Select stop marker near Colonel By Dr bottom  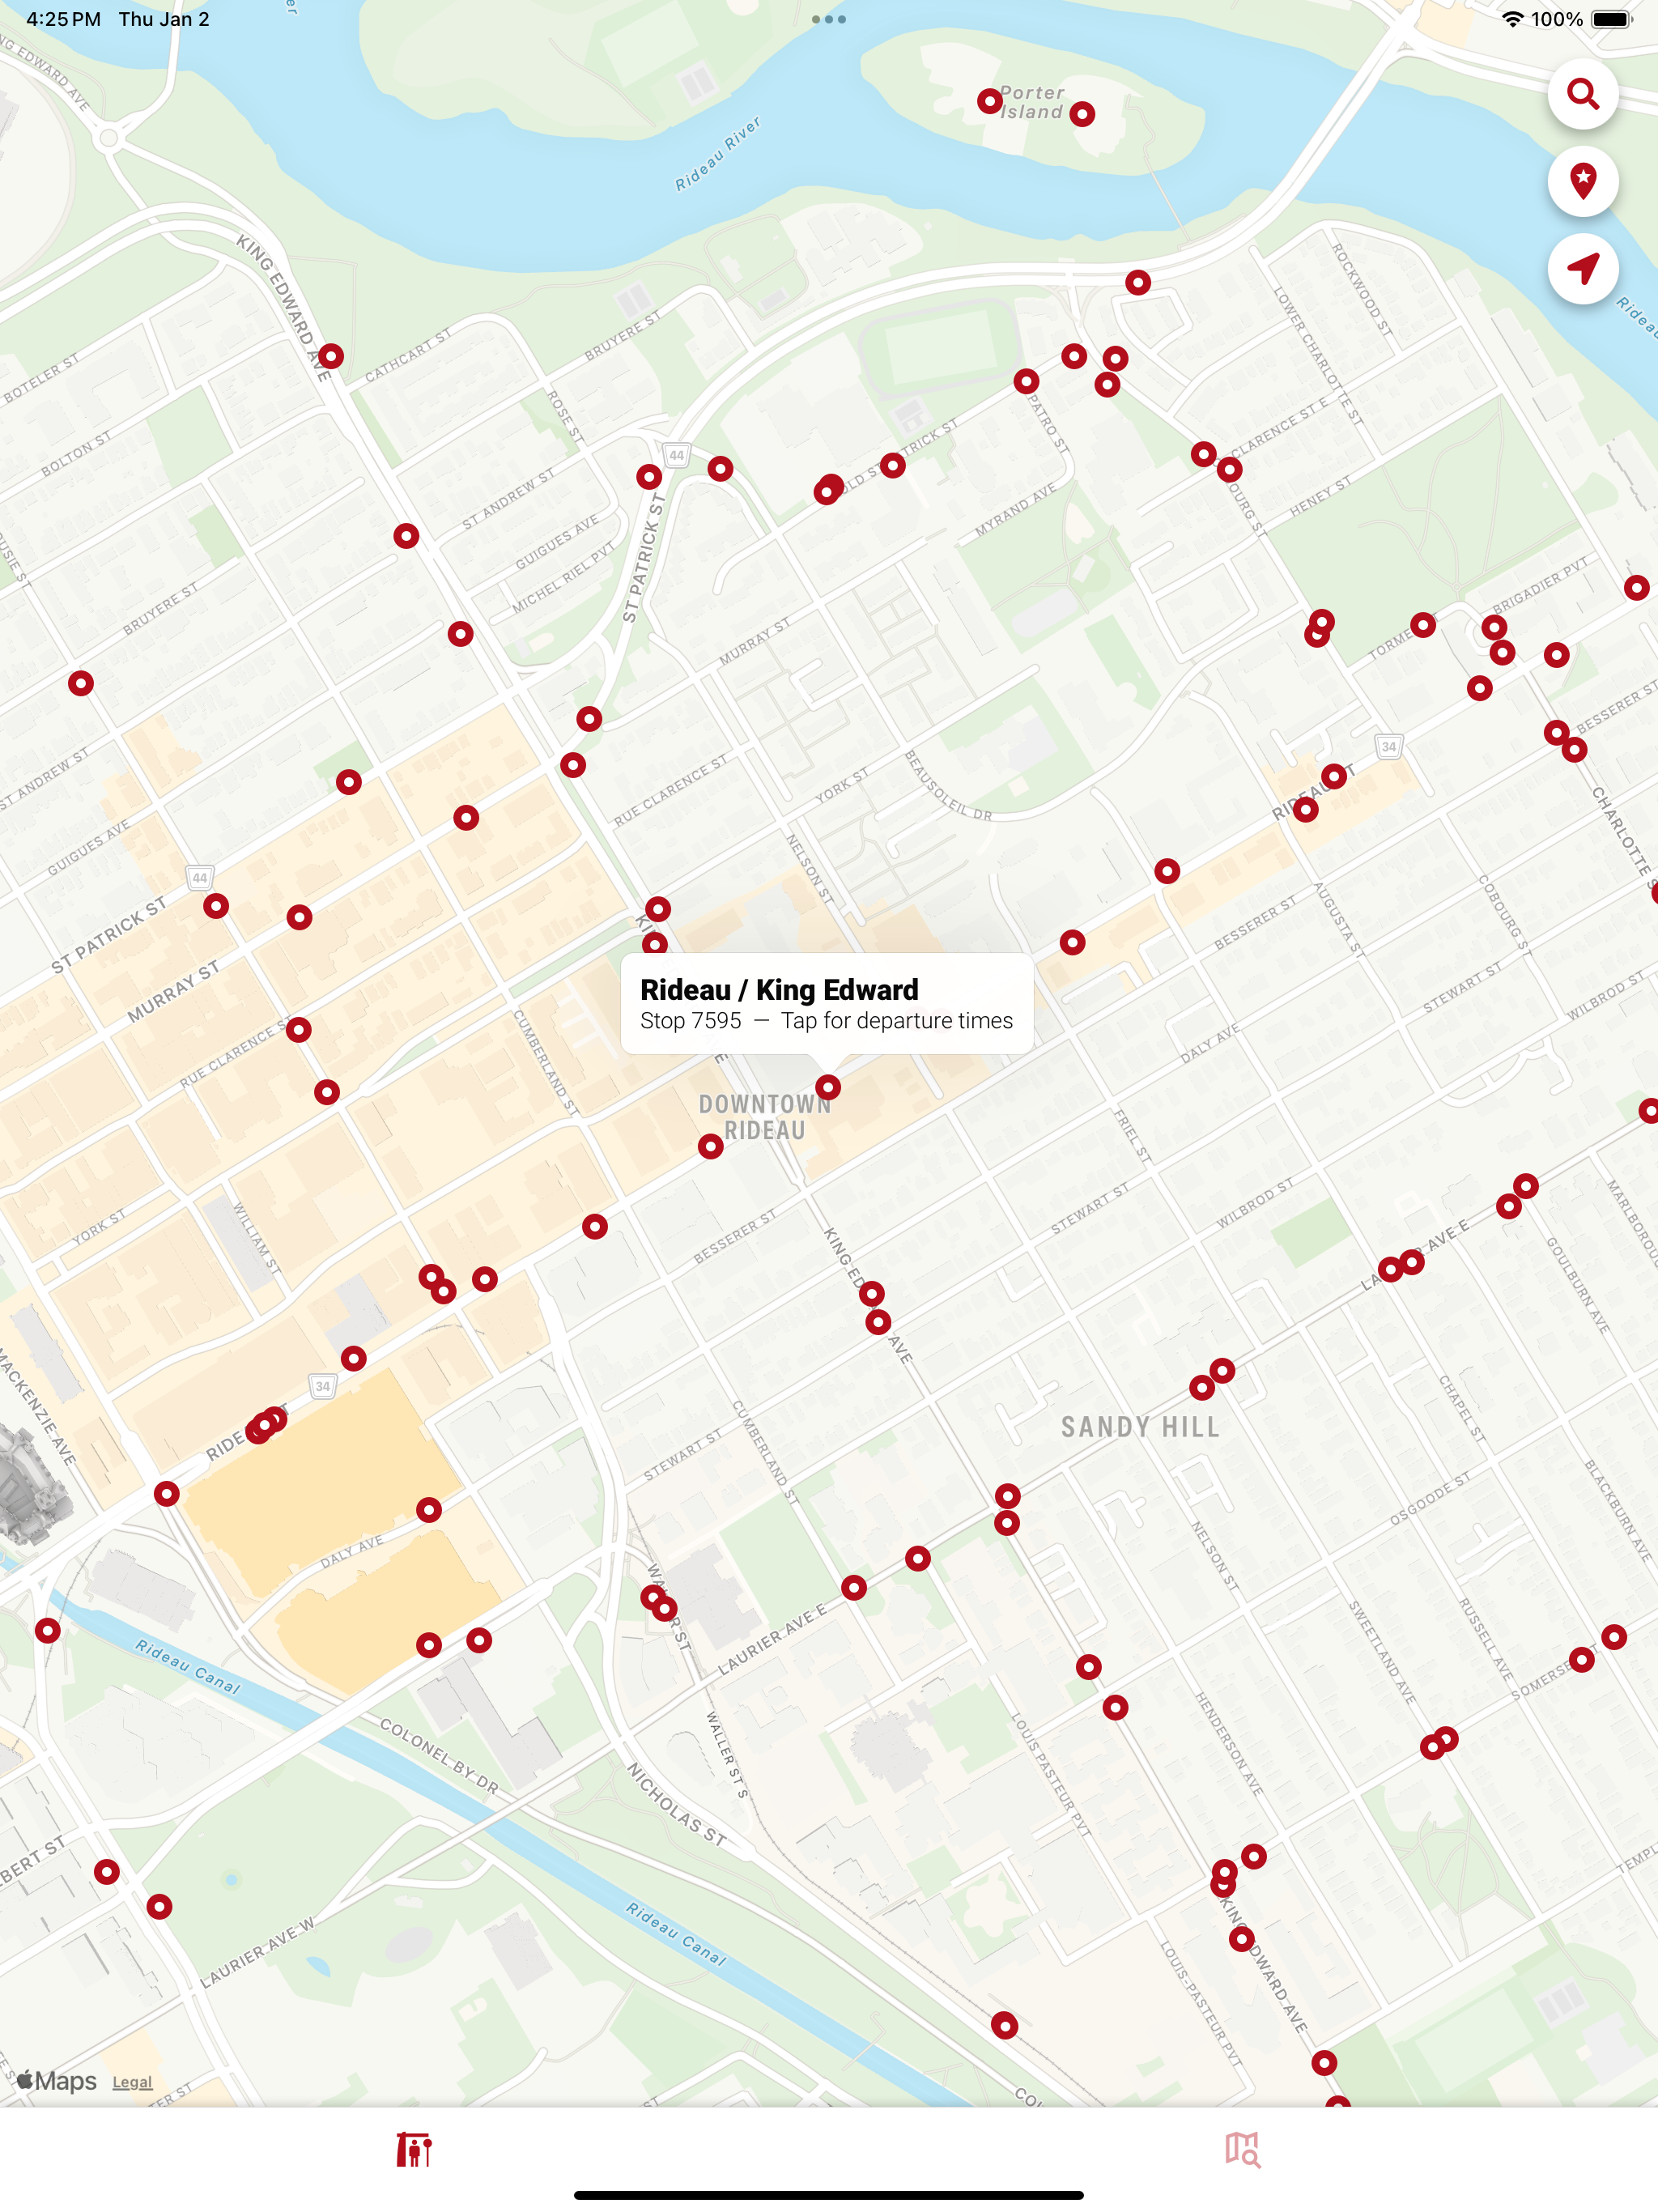[x=1004, y=2026]
